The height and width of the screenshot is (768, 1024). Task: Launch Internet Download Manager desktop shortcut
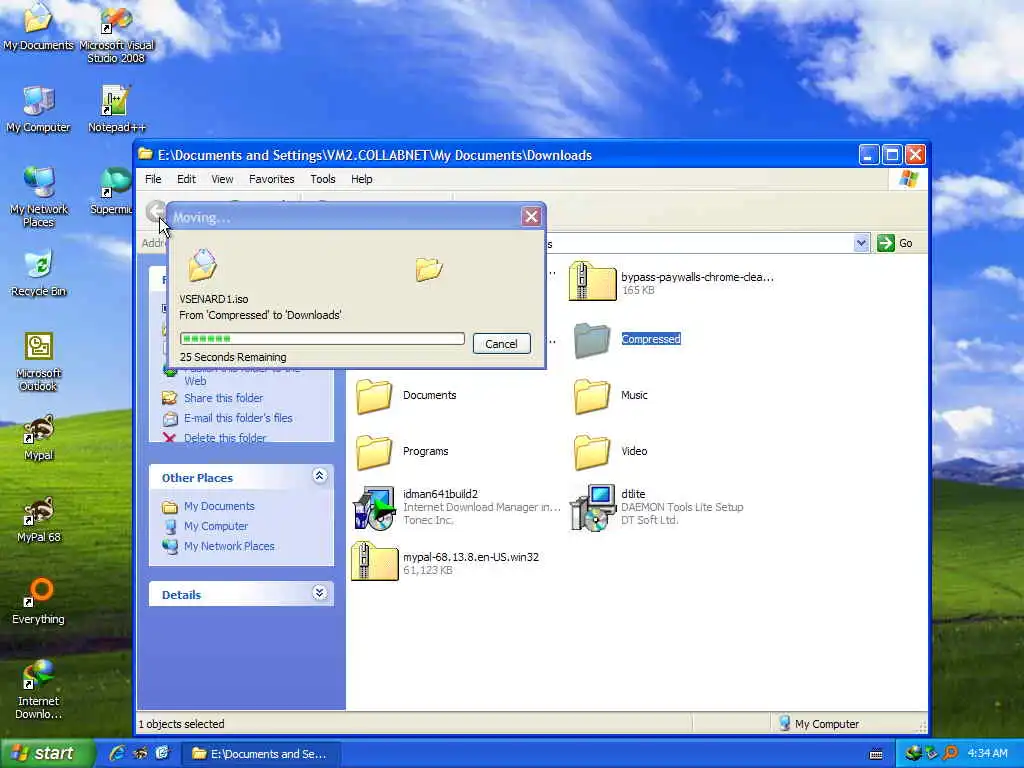click(x=38, y=690)
